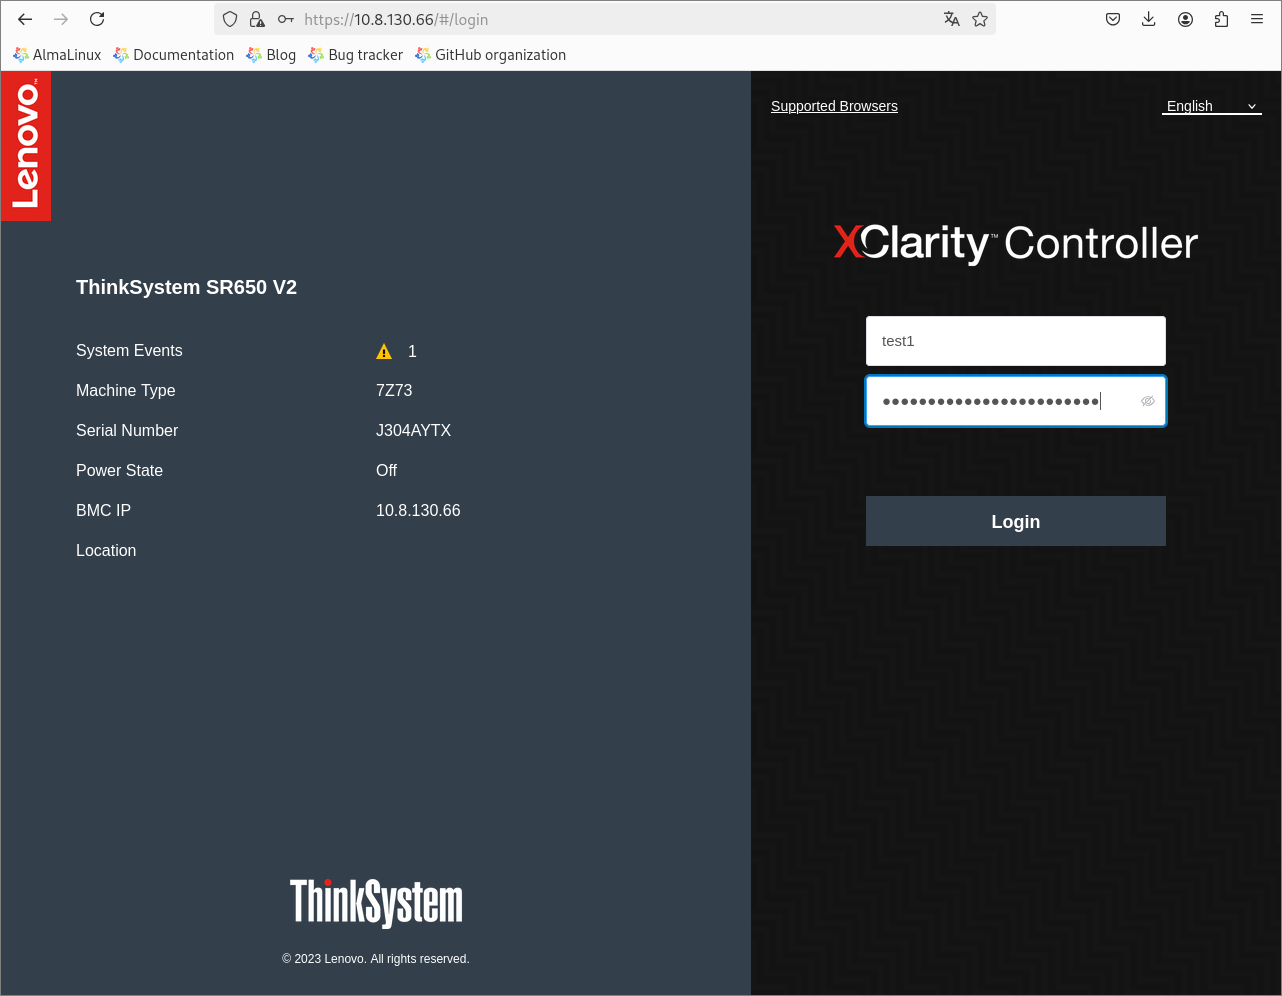1282x996 pixels.
Task: Click the System Events warning icon
Action: (x=384, y=351)
